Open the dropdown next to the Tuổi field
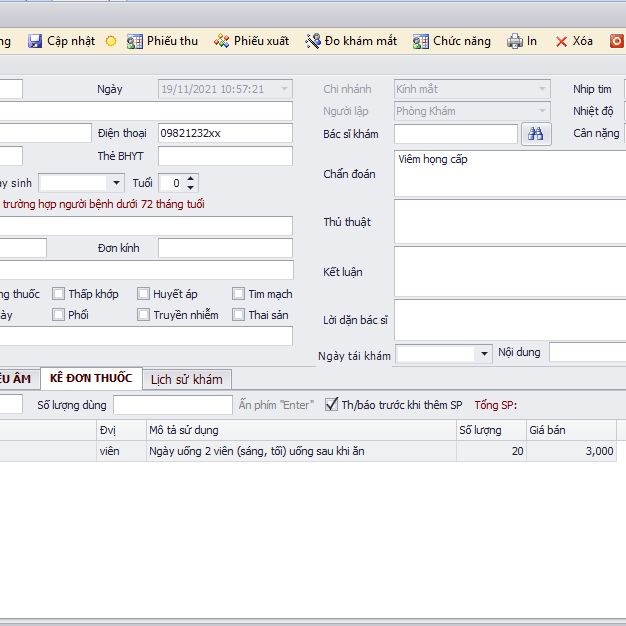 coord(117,183)
